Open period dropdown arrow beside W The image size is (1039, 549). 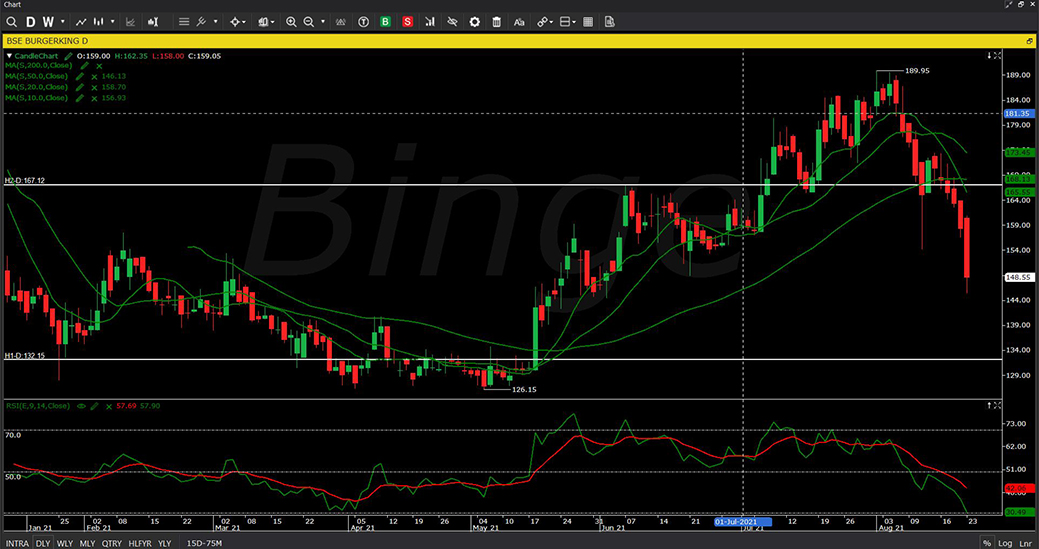point(63,22)
